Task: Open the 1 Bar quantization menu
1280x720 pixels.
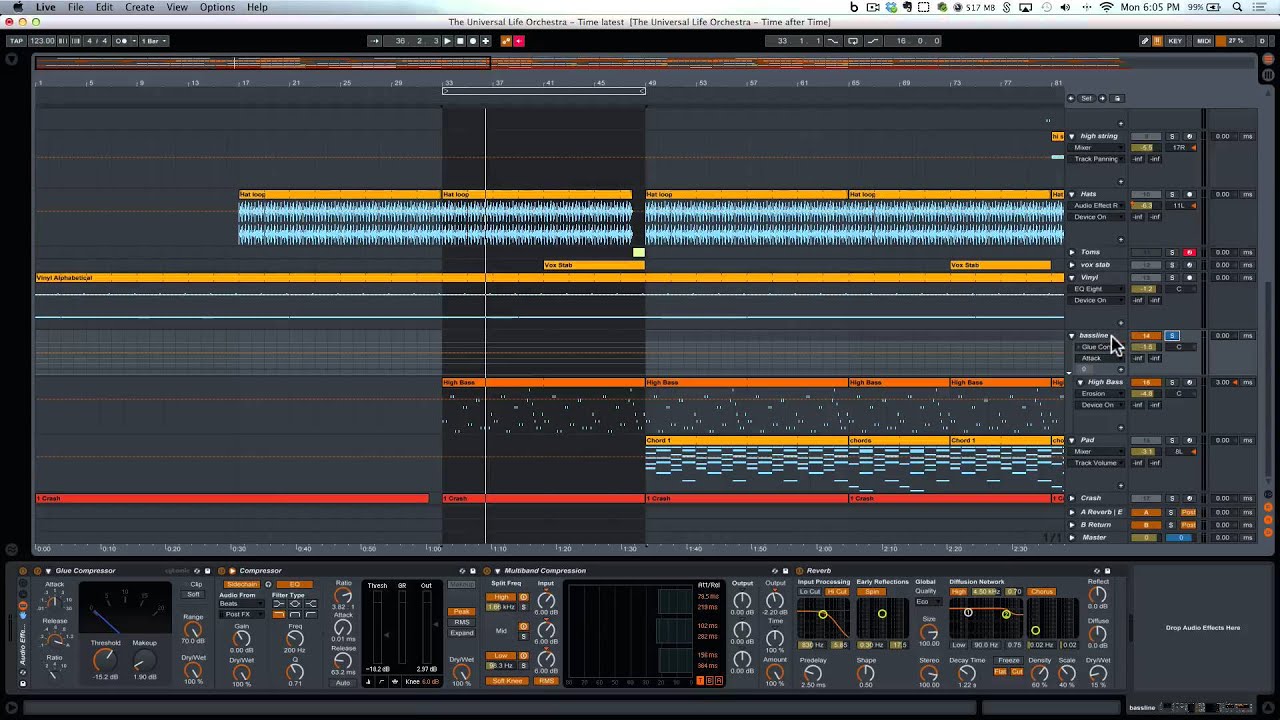Action: 153,41
